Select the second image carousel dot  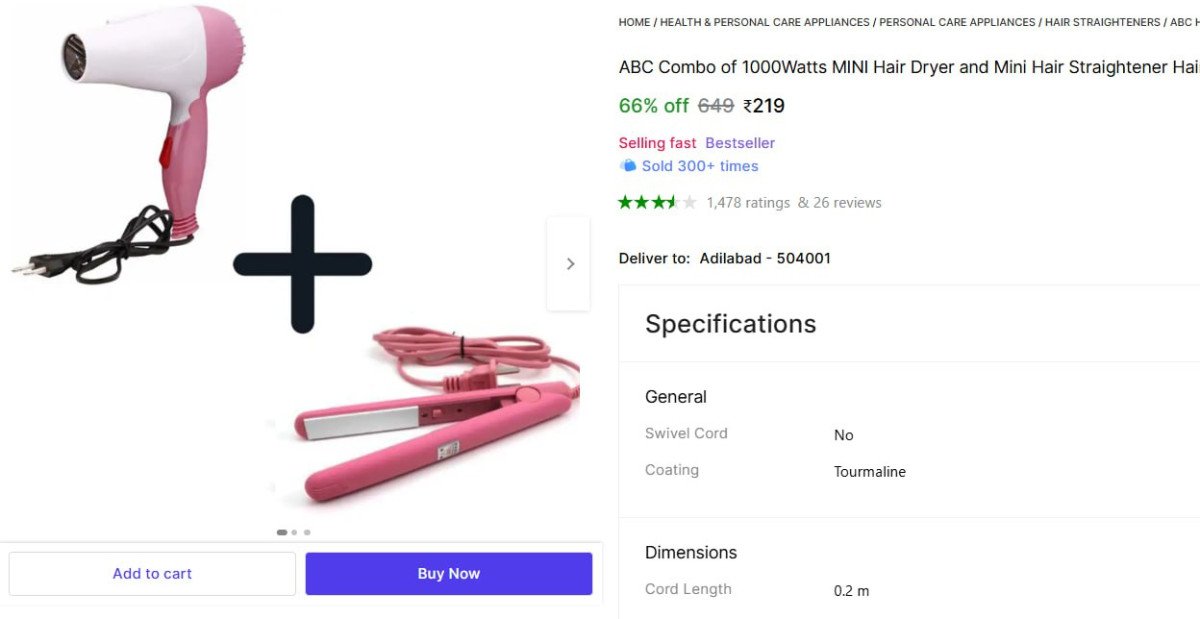tap(295, 532)
